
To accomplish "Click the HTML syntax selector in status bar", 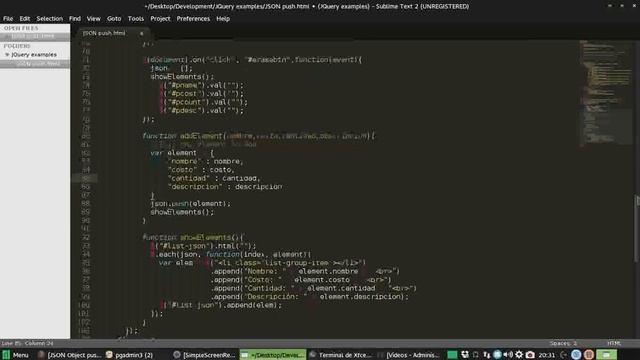I will [614, 343].
